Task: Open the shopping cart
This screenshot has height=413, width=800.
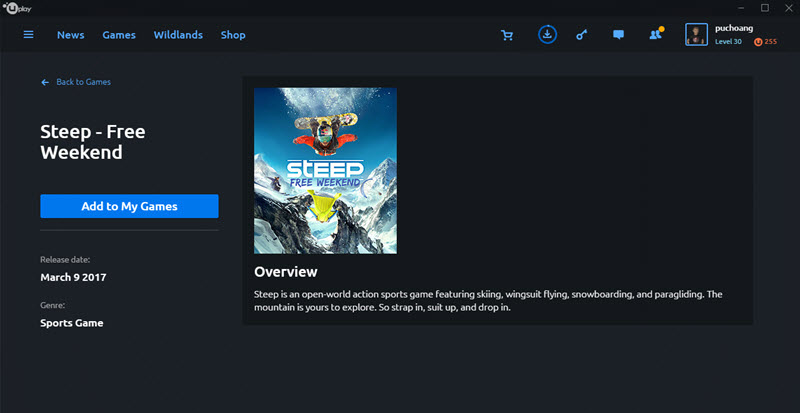Action: coord(507,35)
